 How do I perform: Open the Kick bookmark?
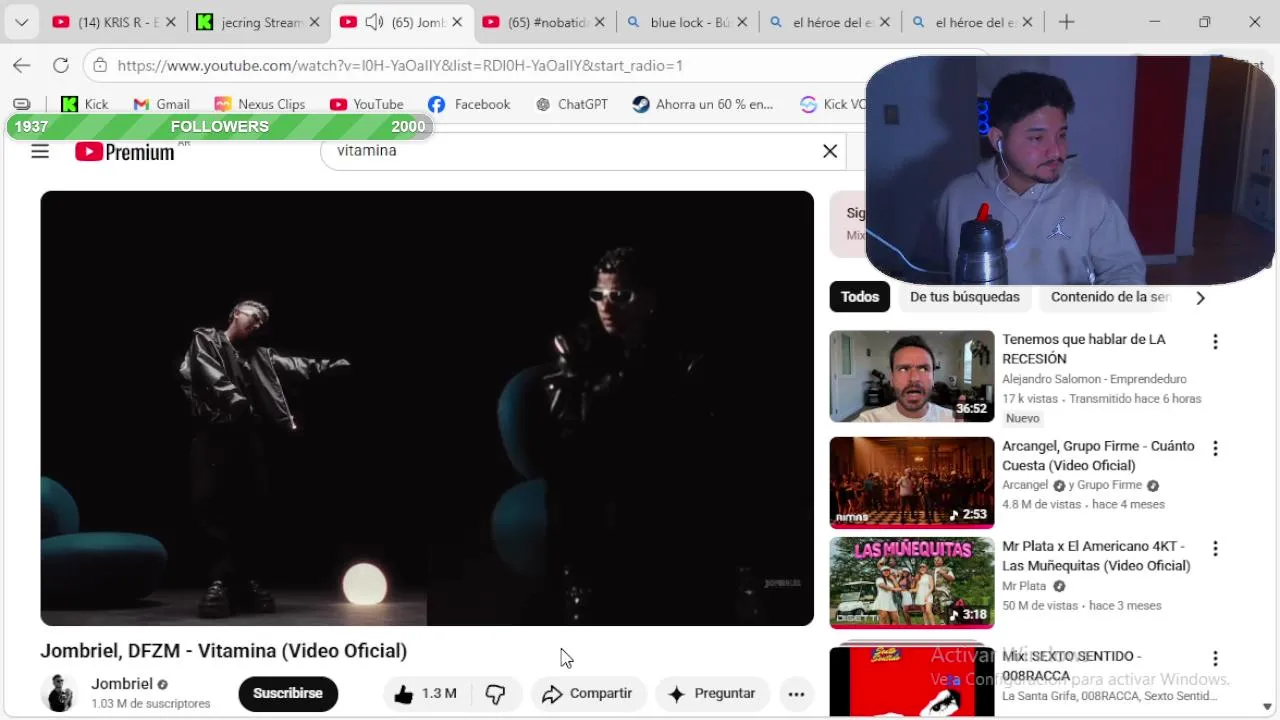(x=85, y=104)
